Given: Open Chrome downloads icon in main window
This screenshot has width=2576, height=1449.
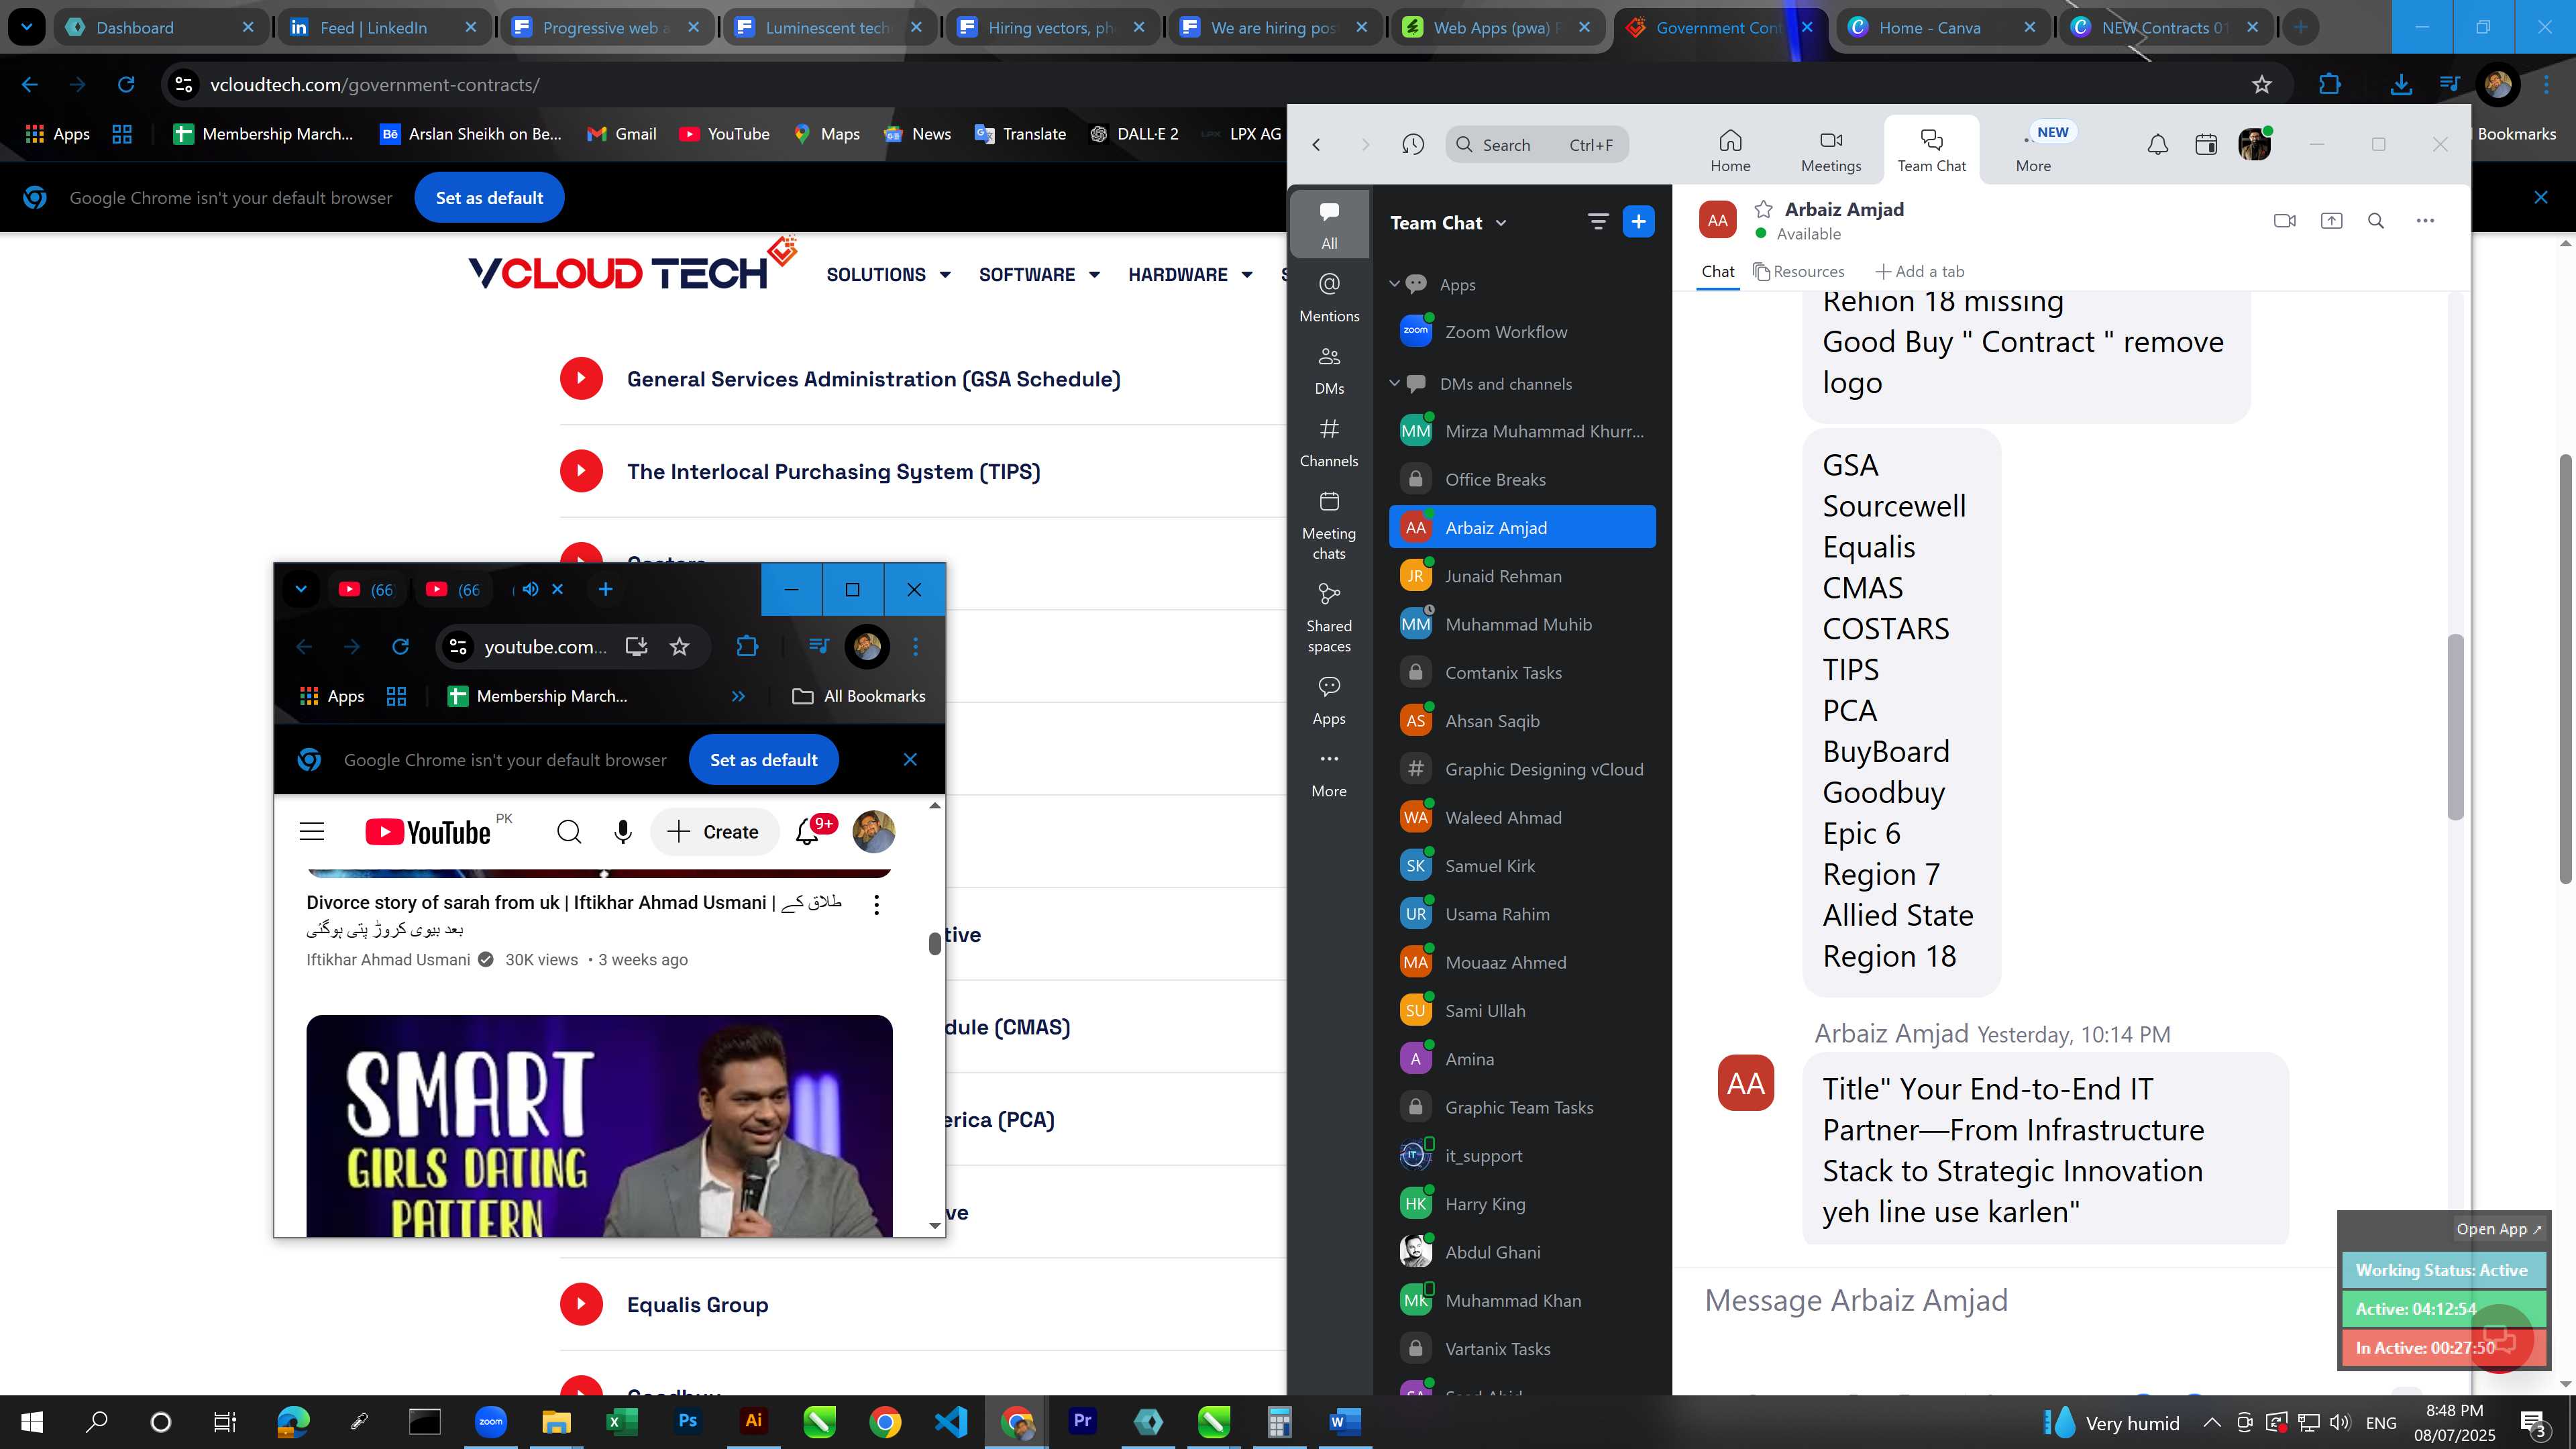Looking at the screenshot, I should click(x=2400, y=85).
